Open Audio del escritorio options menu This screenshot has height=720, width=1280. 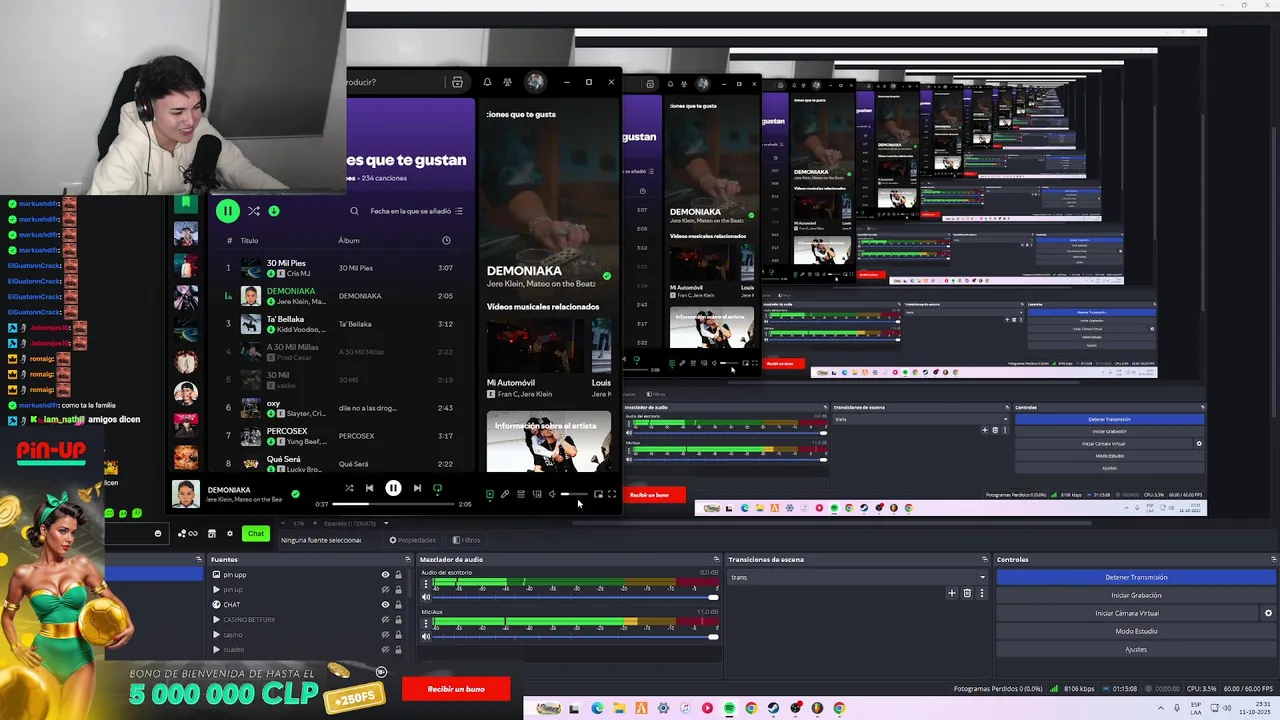[x=426, y=583]
